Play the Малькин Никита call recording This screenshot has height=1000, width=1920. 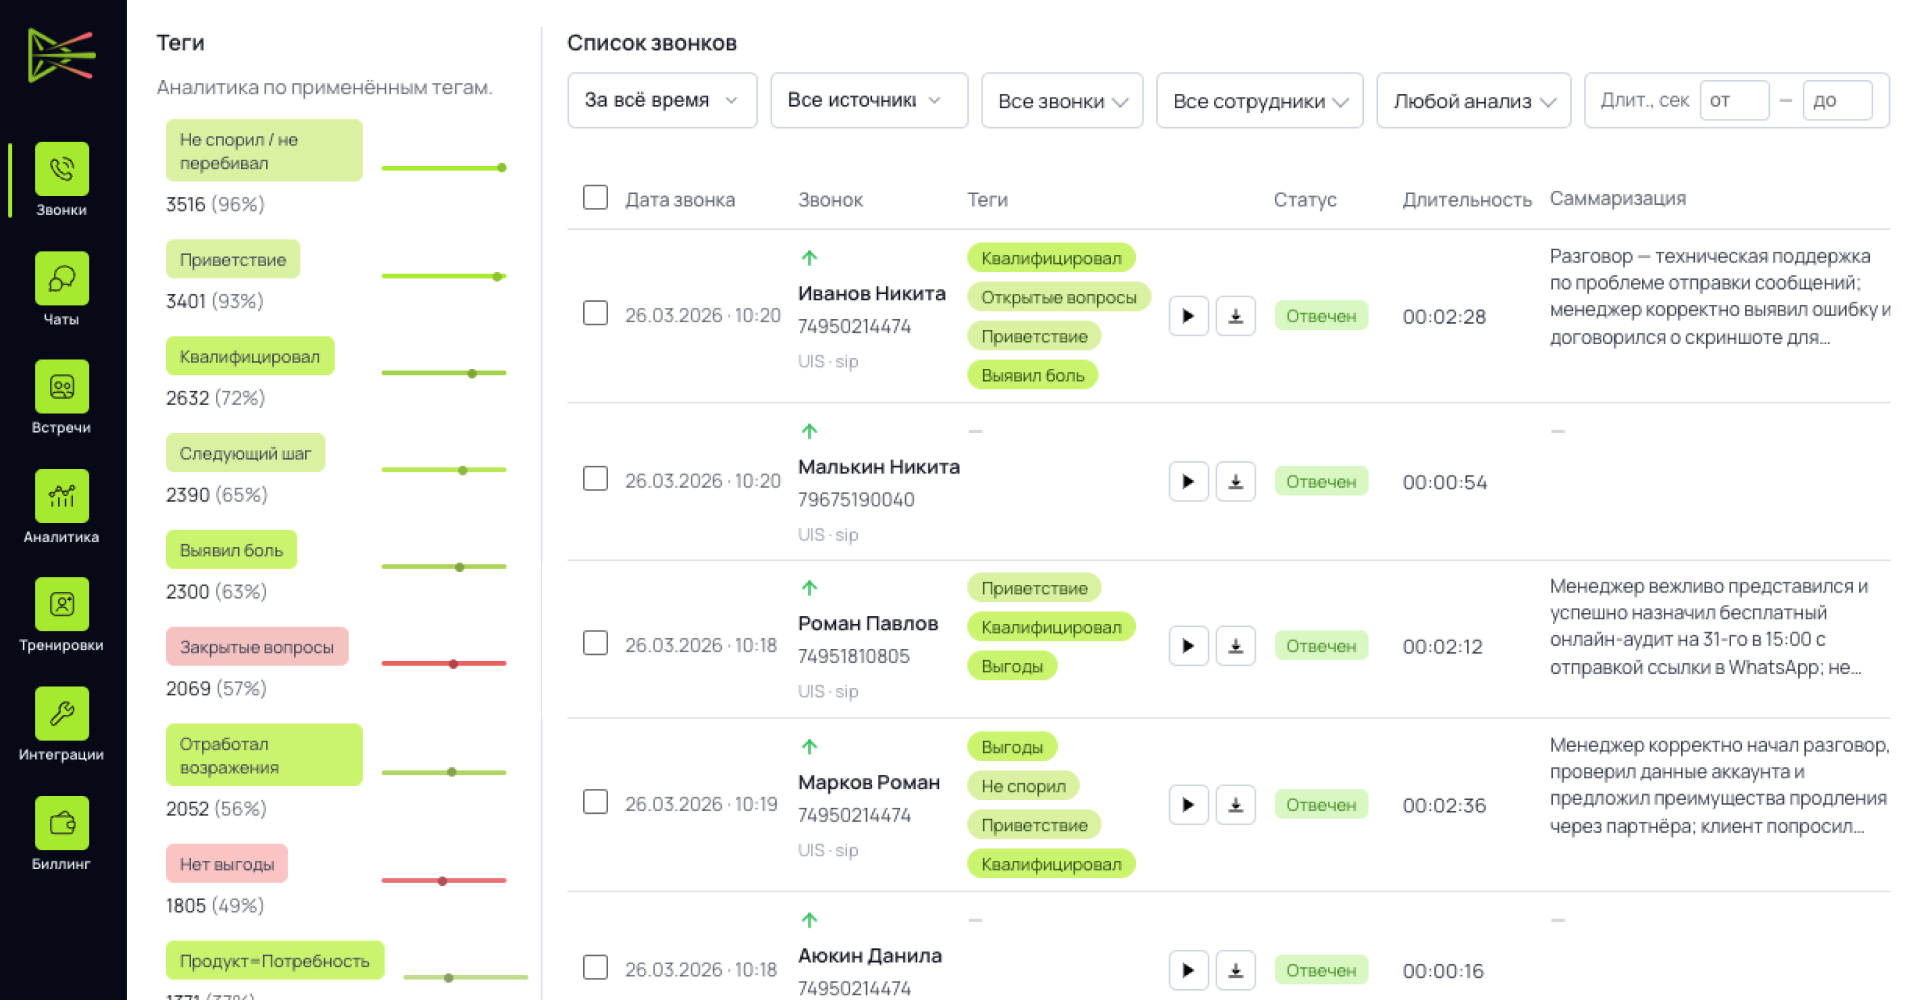coord(1189,482)
